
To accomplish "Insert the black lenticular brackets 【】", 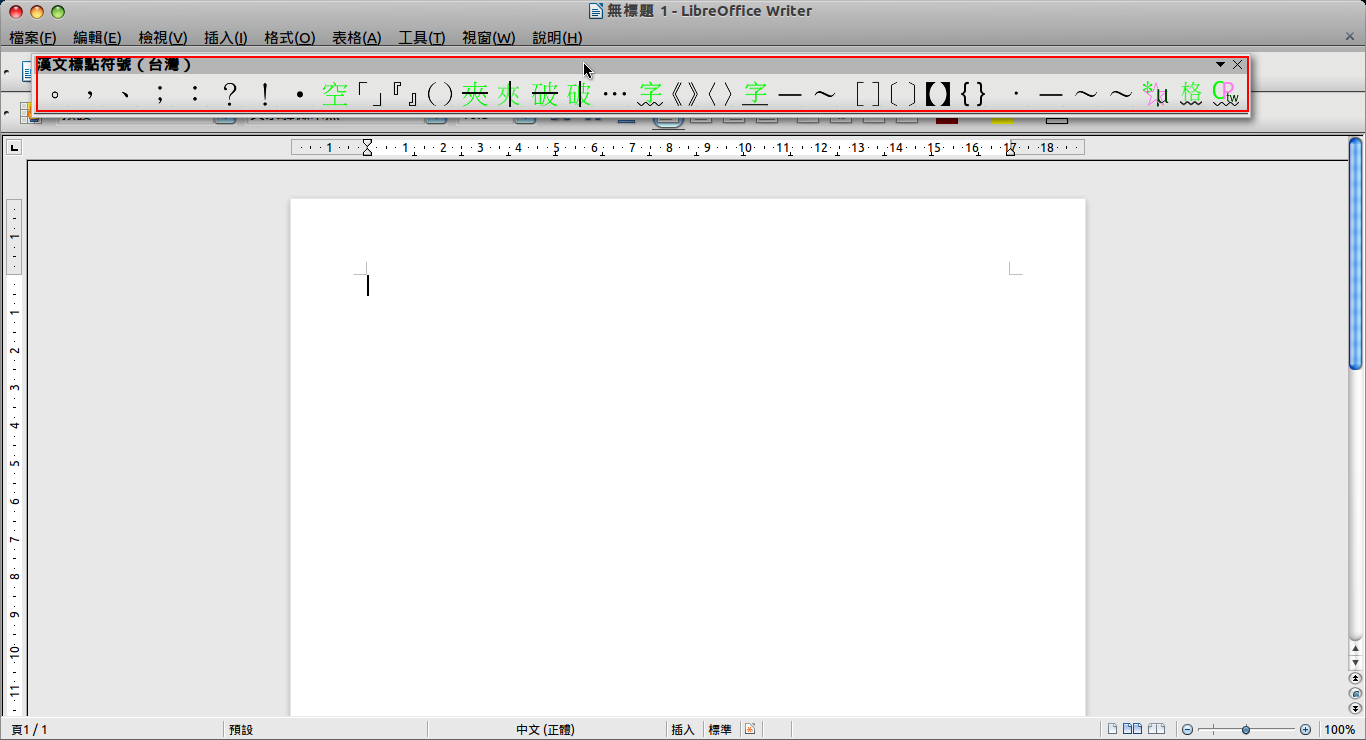I will 937,95.
